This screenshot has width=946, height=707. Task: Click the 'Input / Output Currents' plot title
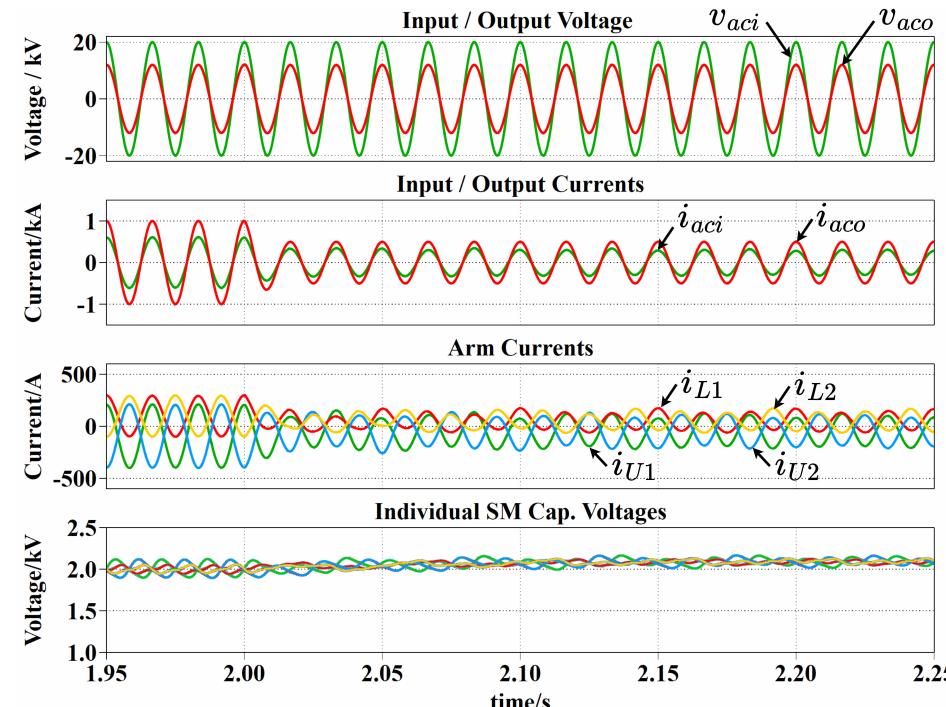[x=520, y=184]
